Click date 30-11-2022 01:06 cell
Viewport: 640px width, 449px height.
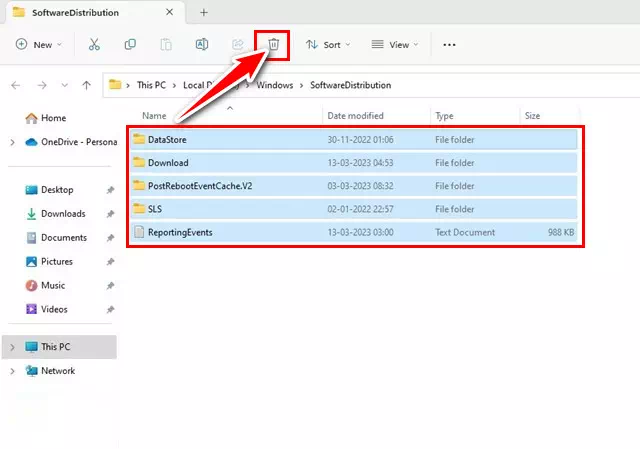tap(360, 140)
